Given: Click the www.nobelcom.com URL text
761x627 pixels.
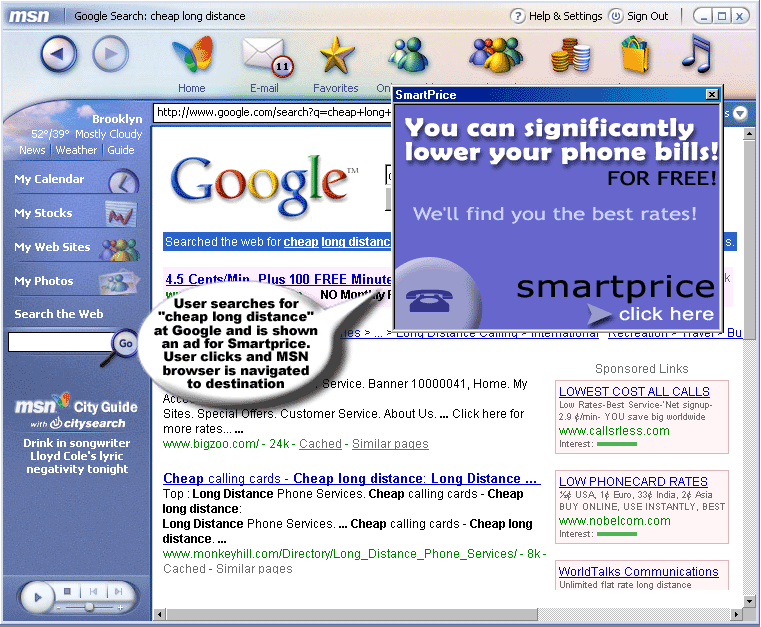Looking at the screenshot, I should 615,521.
